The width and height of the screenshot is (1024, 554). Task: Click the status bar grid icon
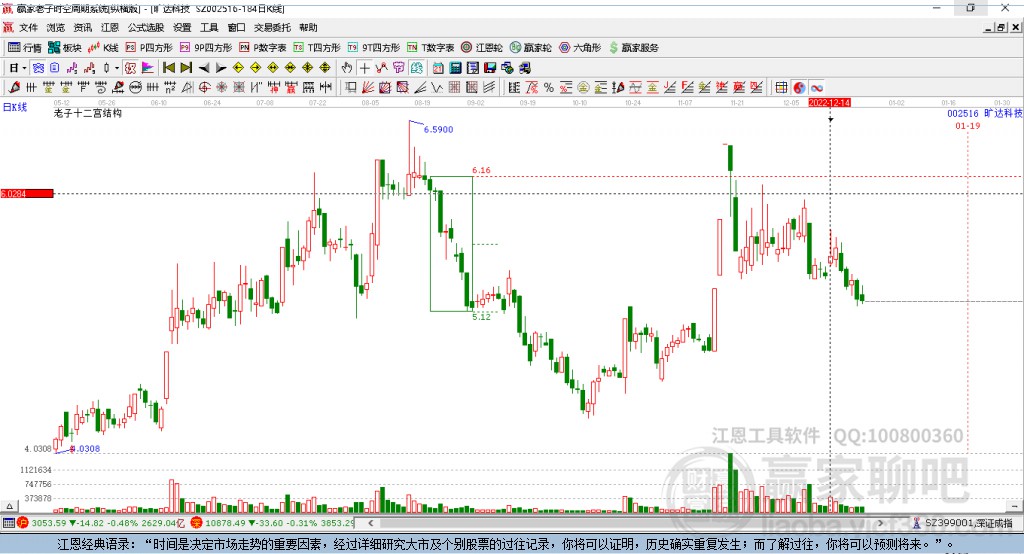click(x=8, y=523)
